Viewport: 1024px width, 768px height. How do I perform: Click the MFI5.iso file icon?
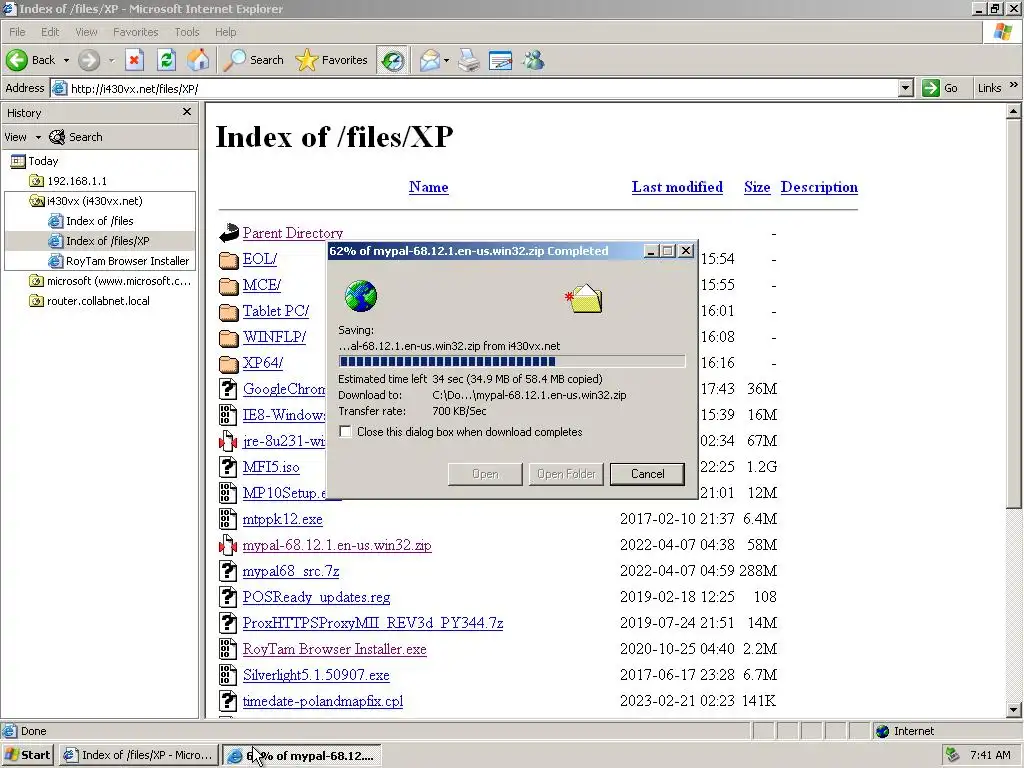tap(227, 467)
